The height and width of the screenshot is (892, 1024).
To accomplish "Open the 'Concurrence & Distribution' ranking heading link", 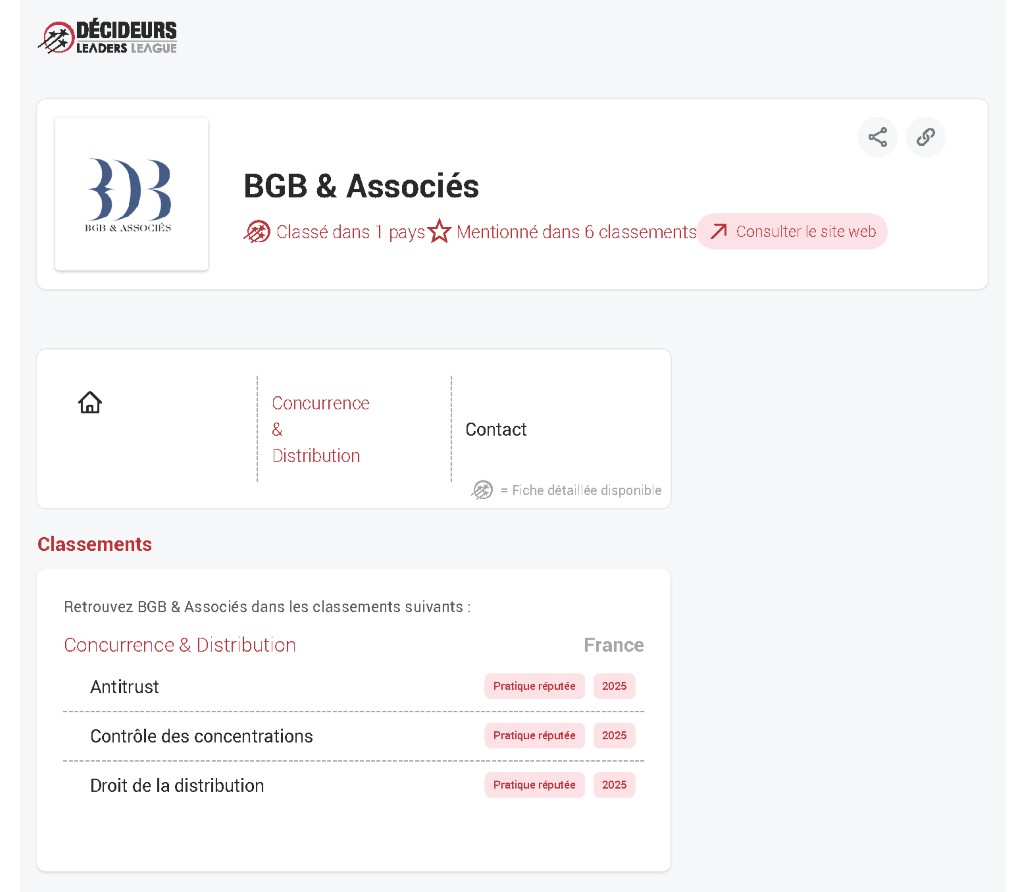I will click(x=180, y=645).
